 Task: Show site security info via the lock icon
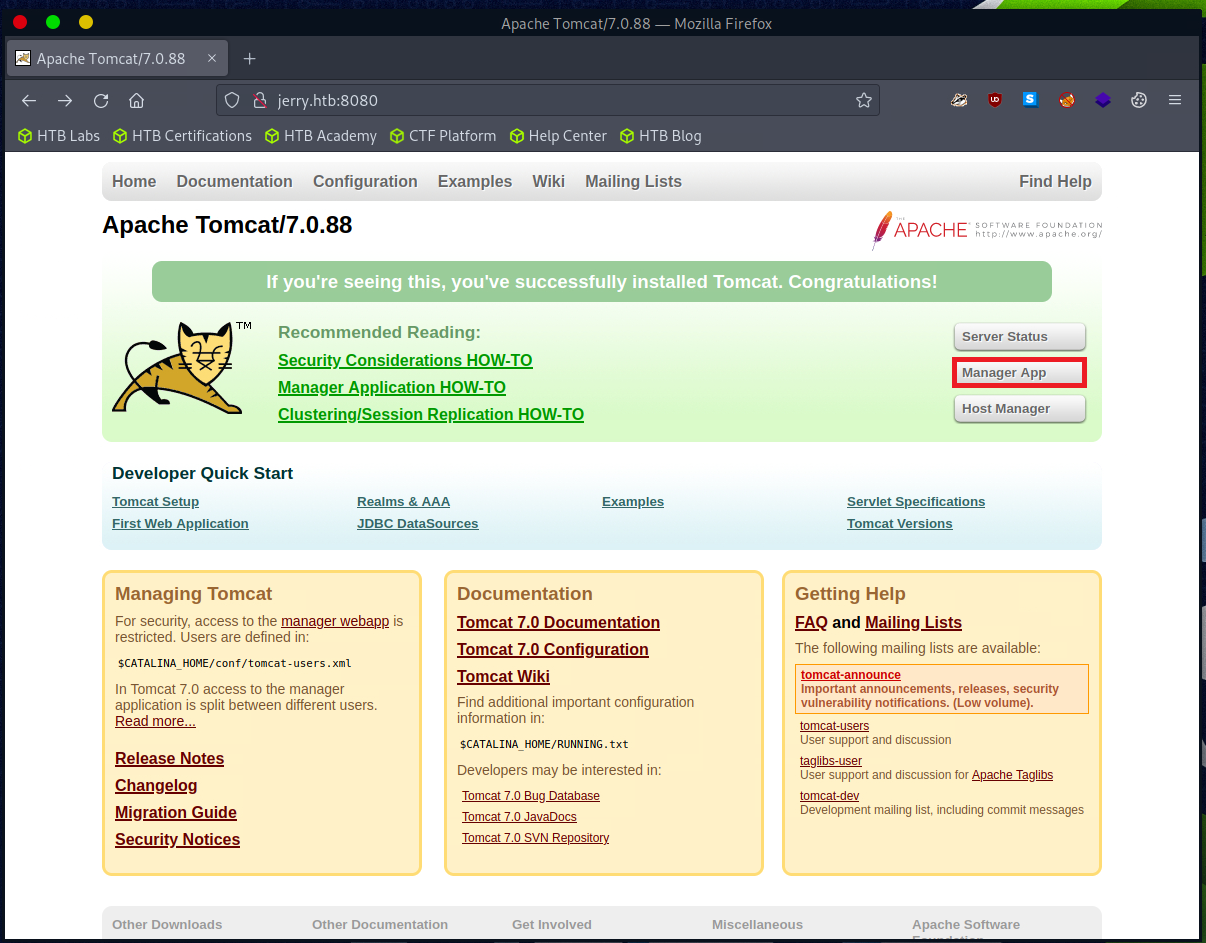260,100
